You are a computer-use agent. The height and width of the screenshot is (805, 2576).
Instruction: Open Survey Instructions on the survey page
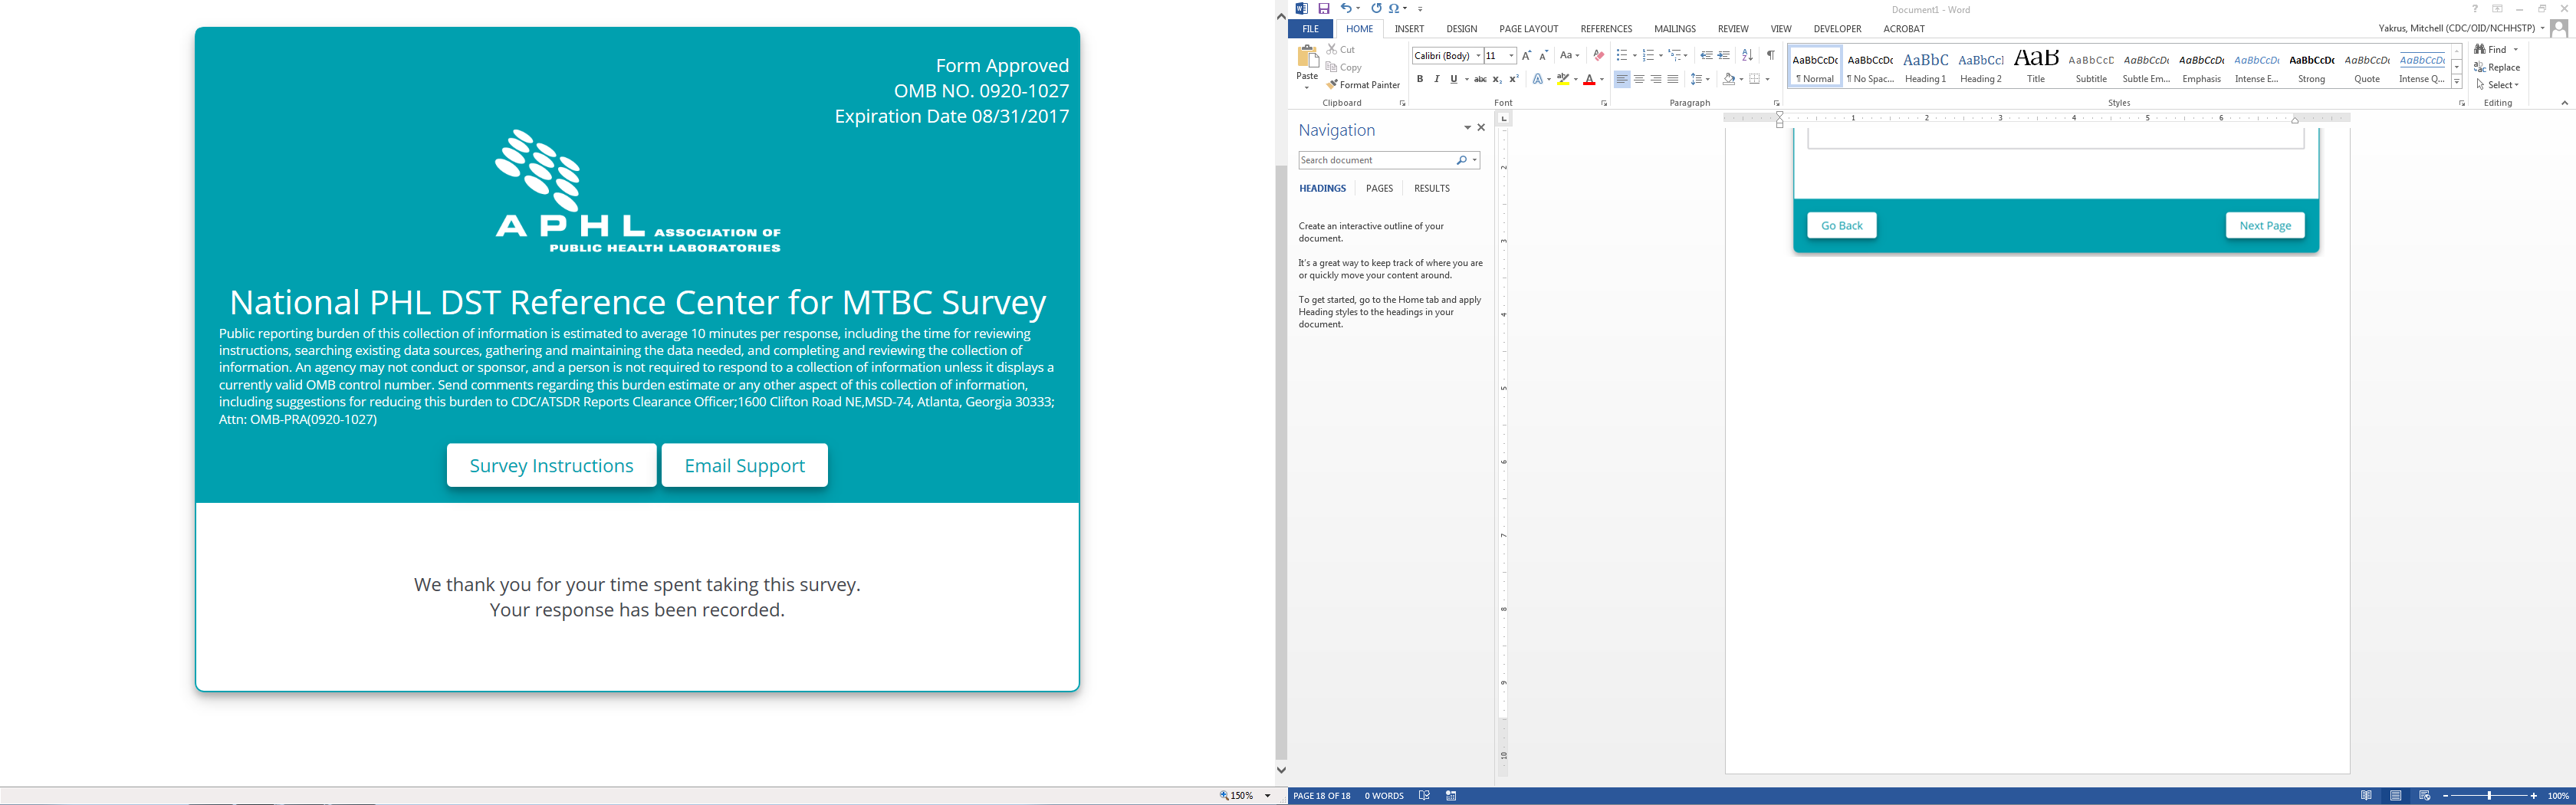tap(551, 465)
